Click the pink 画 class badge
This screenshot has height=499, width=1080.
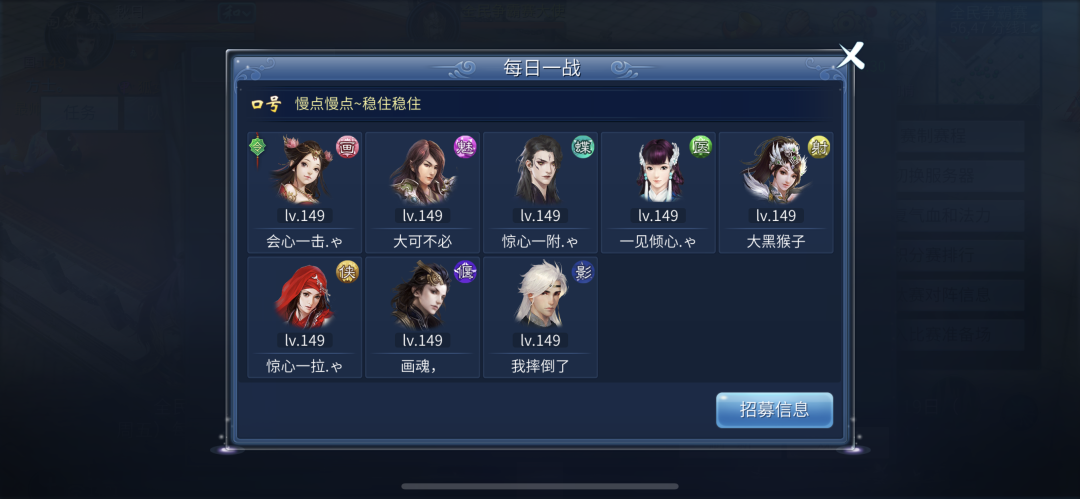[347, 147]
